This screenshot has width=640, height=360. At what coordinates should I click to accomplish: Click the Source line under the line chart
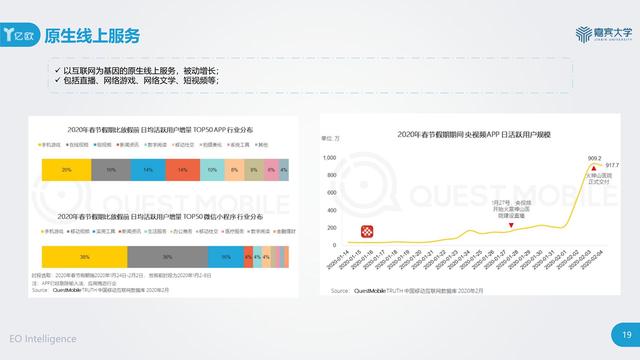point(407,291)
